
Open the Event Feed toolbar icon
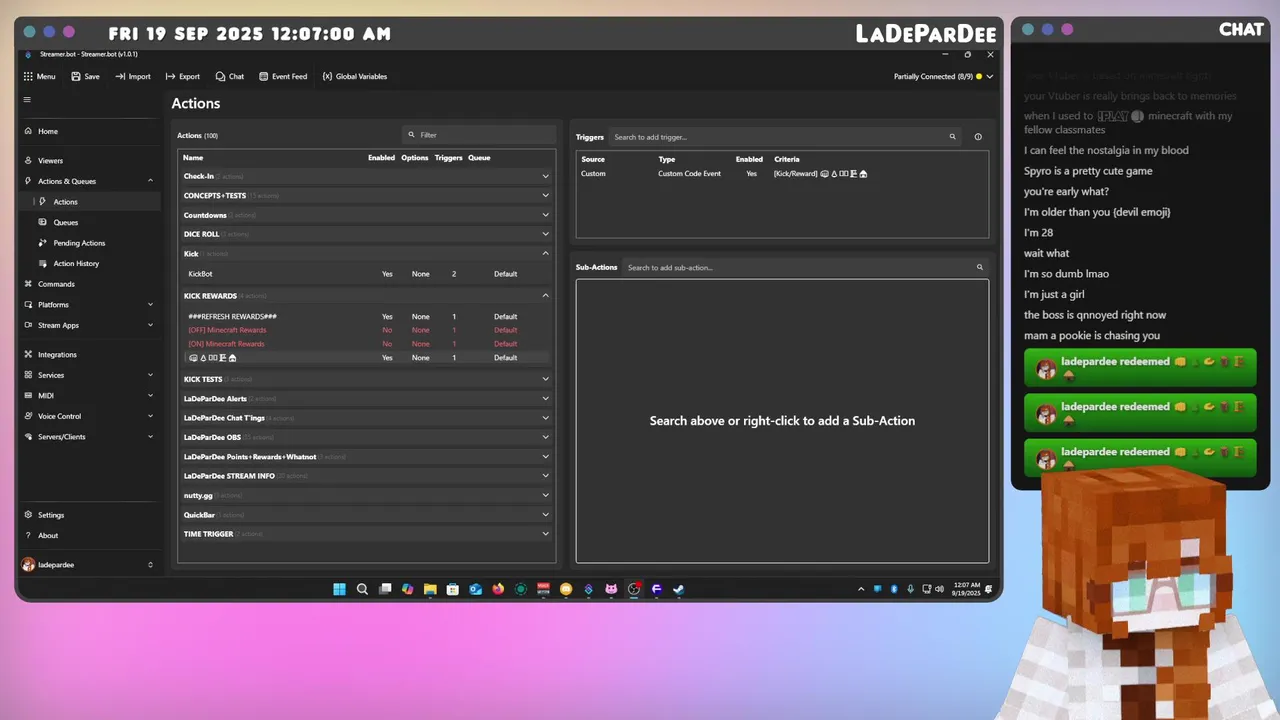264,76
